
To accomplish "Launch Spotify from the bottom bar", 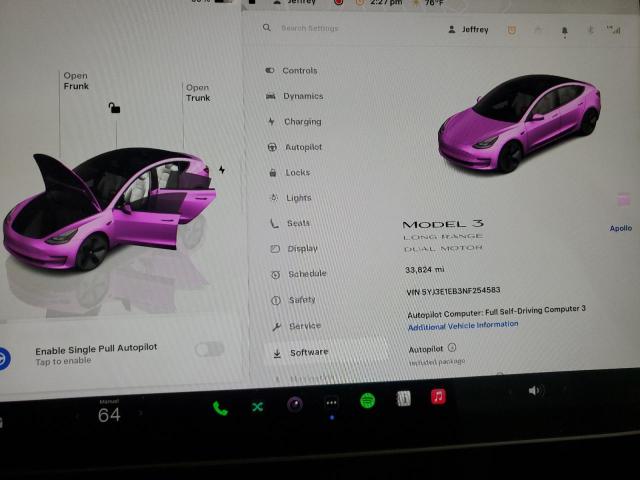I will pyautogui.click(x=367, y=400).
